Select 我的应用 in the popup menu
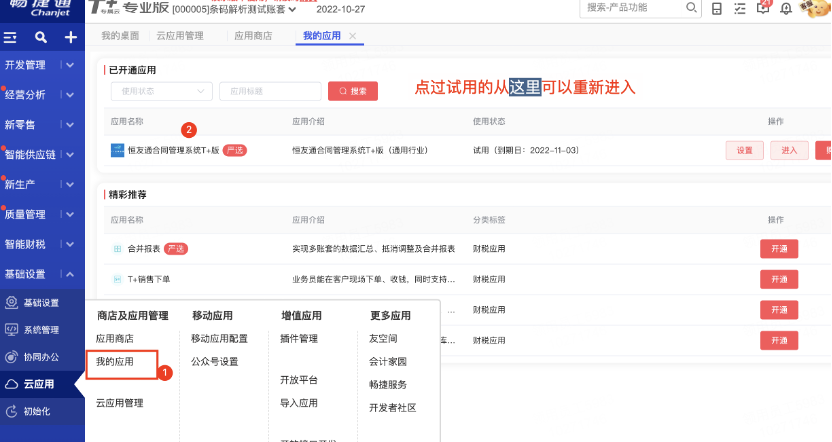This screenshot has height=442, width=832. pyautogui.click(x=115, y=362)
